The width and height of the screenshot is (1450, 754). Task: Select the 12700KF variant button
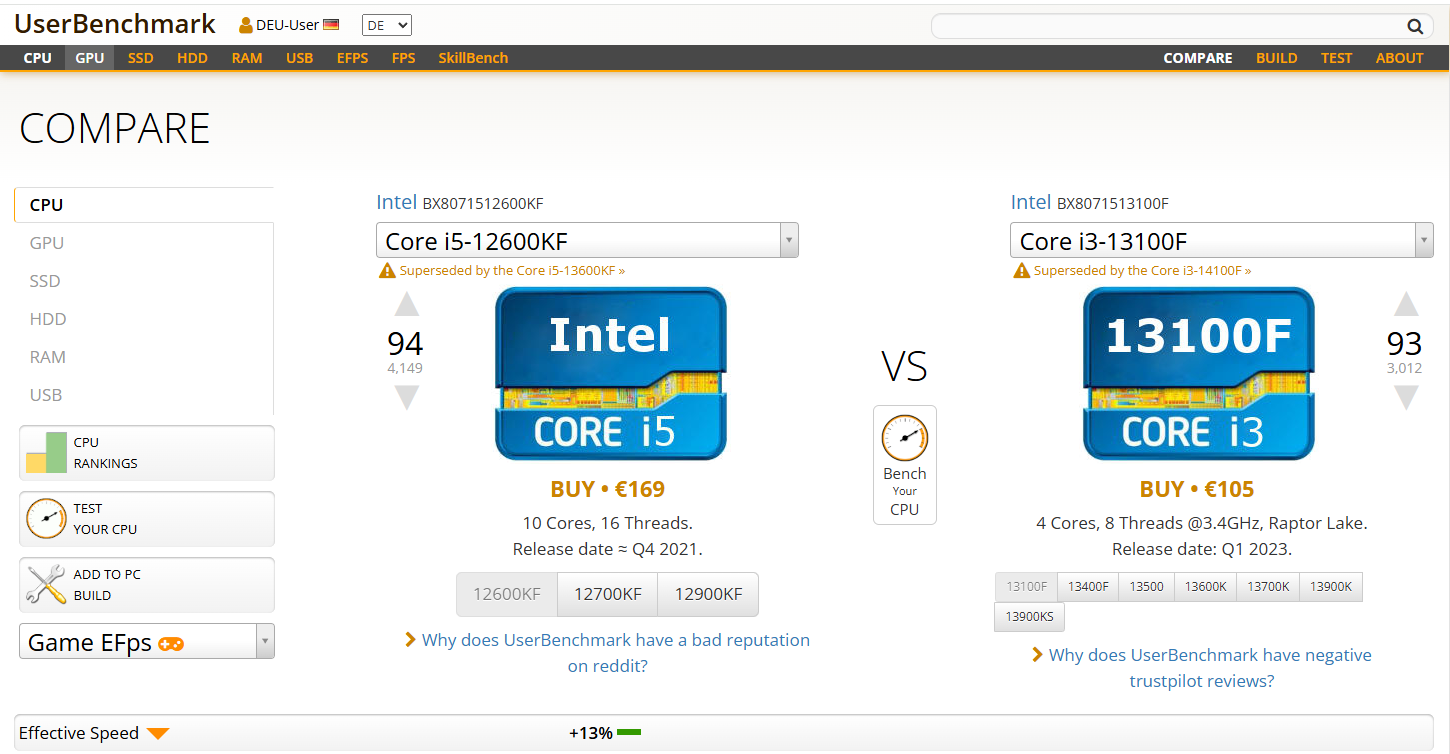[x=608, y=594]
